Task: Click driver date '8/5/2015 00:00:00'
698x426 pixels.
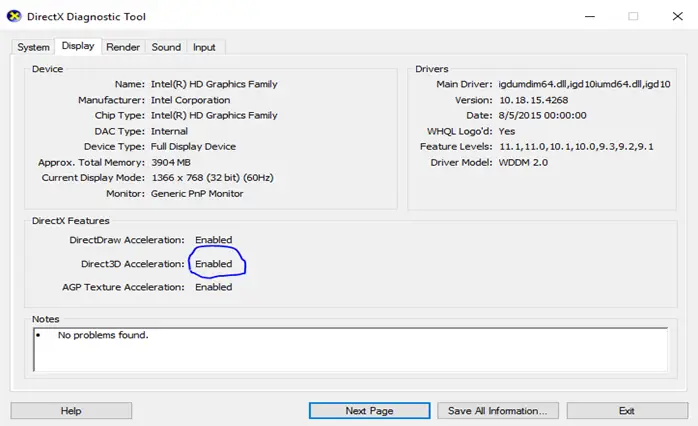Action: [x=542, y=116]
